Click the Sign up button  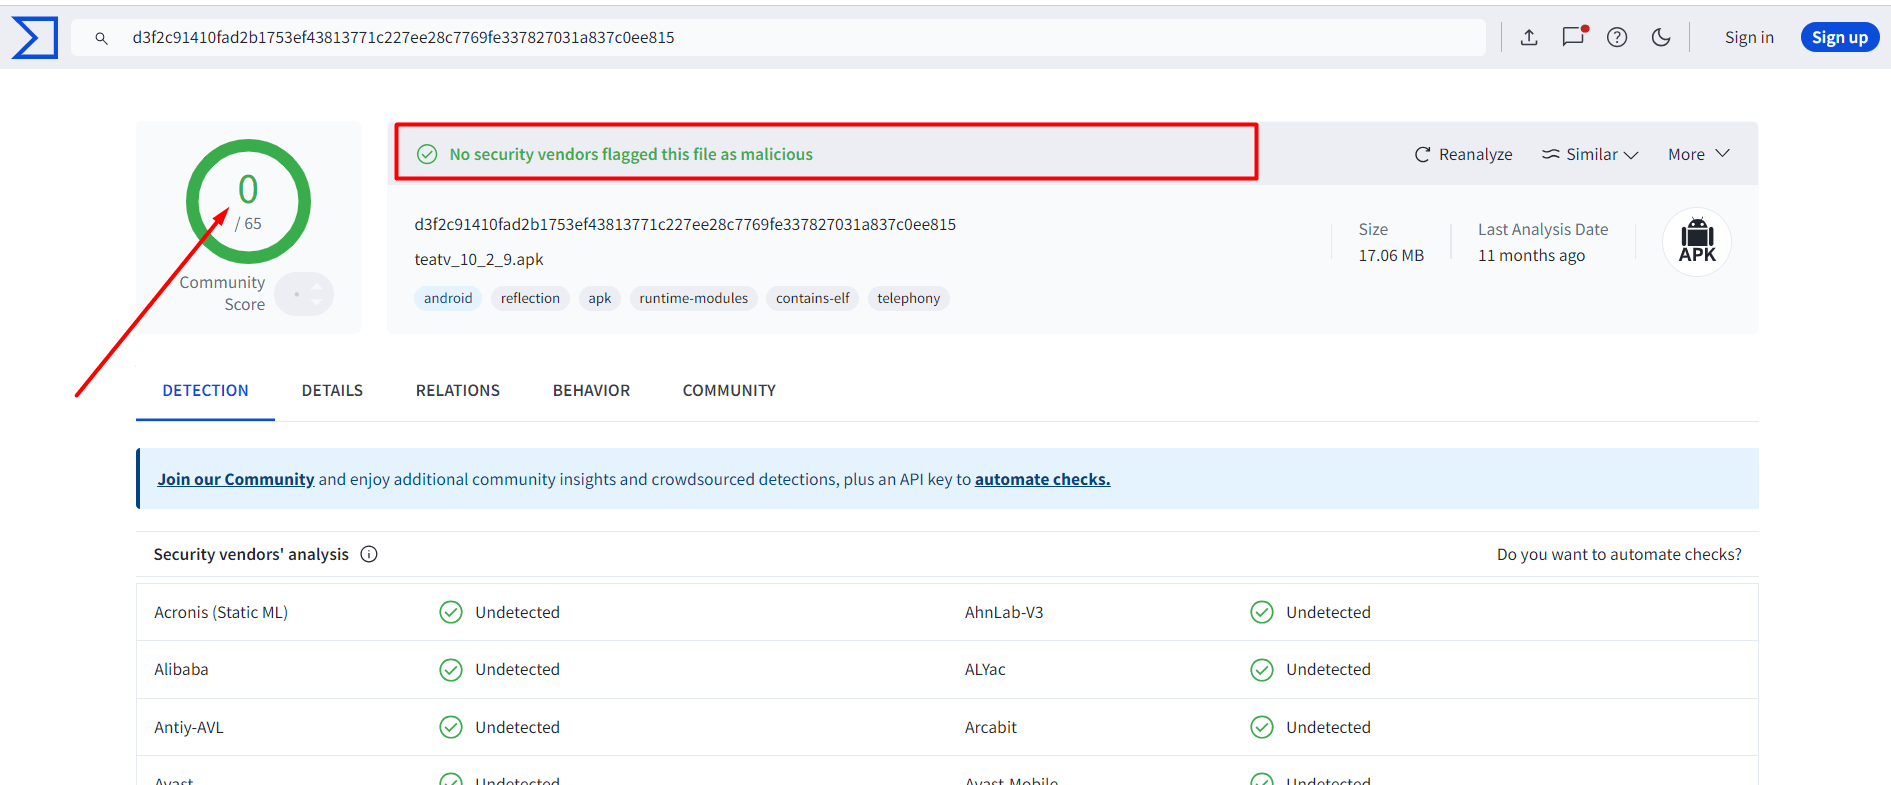pyautogui.click(x=1840, y=37)
